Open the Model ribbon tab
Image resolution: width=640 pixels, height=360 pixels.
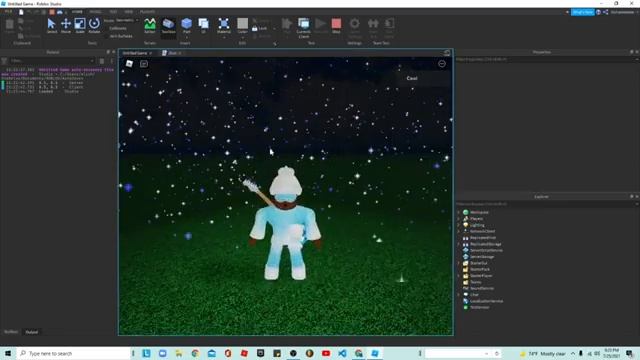tap(95, 12)
